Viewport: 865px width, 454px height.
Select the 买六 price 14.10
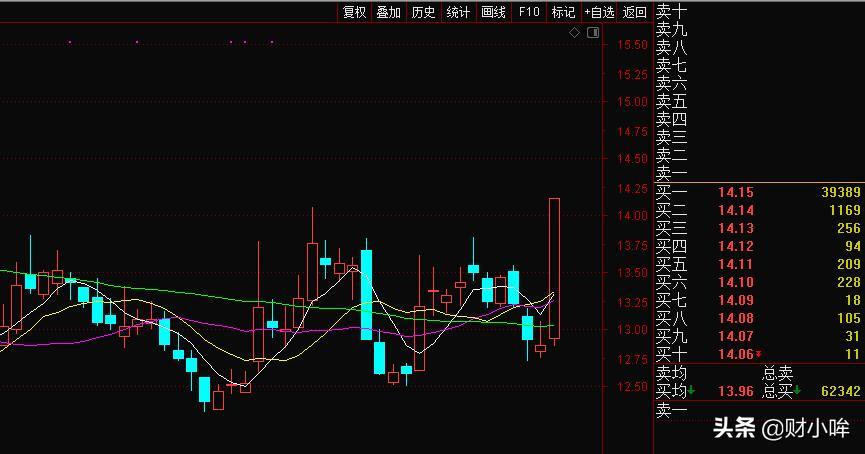(x=735, y=282)
